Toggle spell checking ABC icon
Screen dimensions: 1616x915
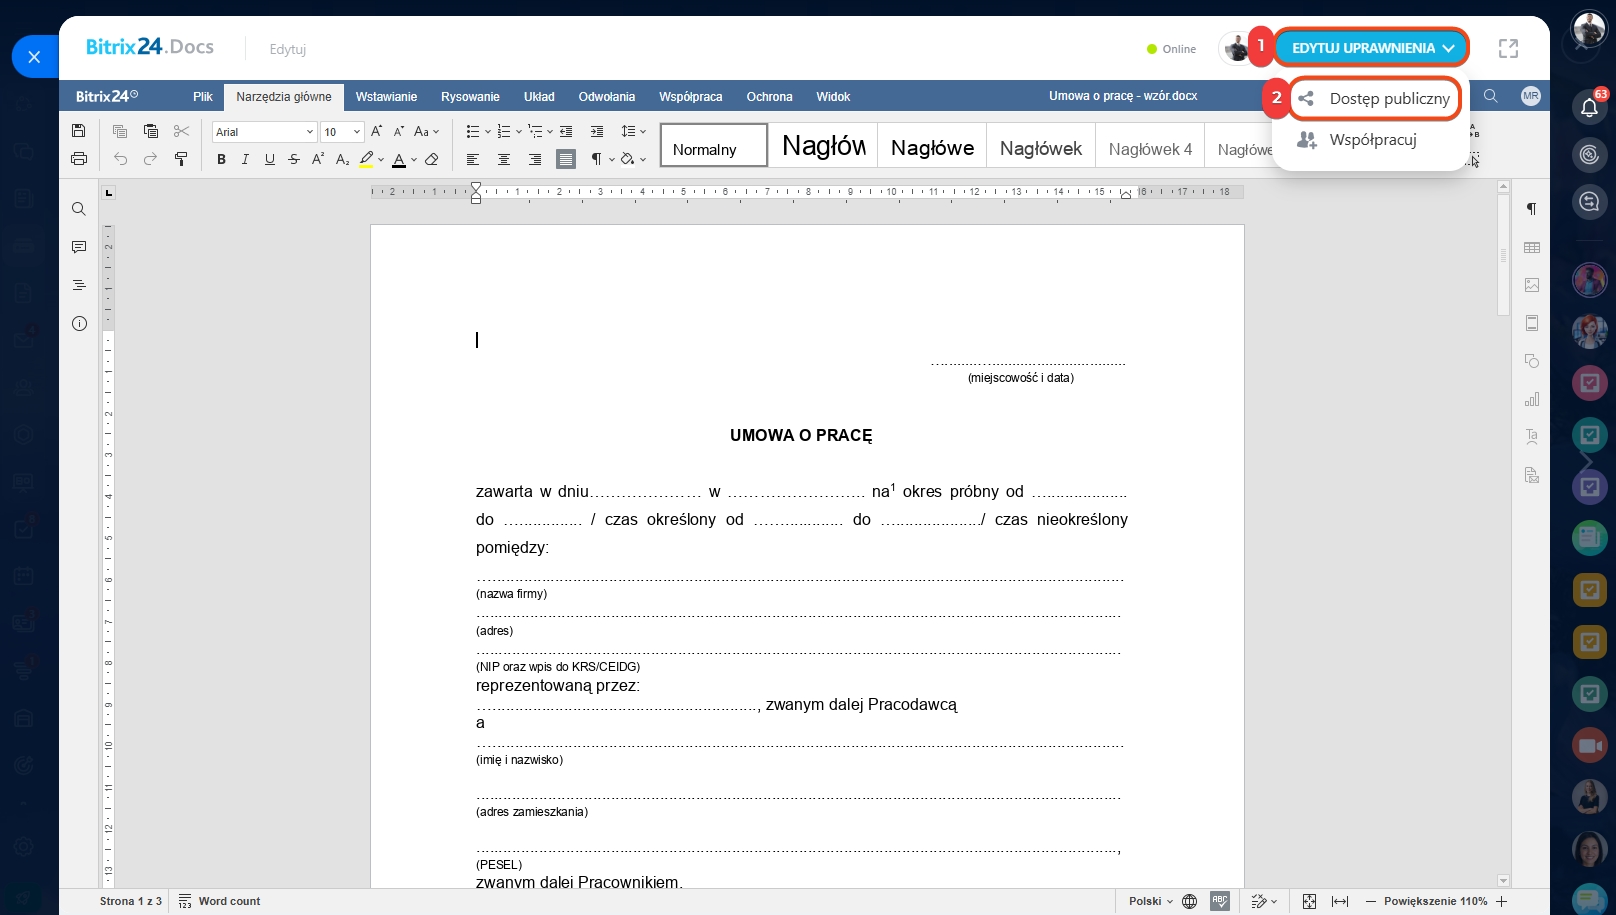(x=1219, y=901)
